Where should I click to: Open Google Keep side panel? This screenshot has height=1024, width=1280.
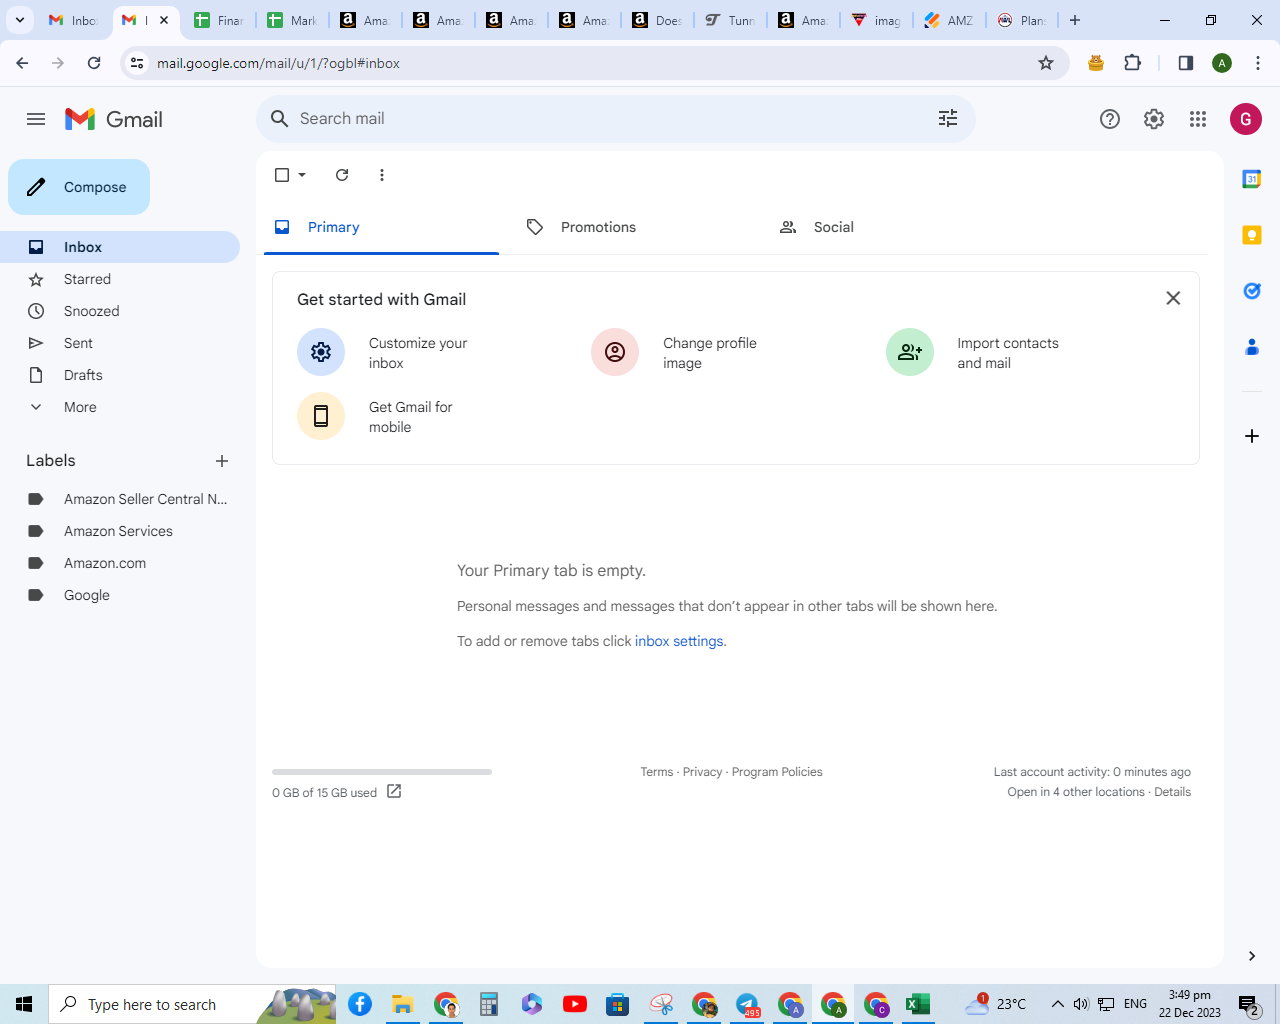(x=1252, y=235)
